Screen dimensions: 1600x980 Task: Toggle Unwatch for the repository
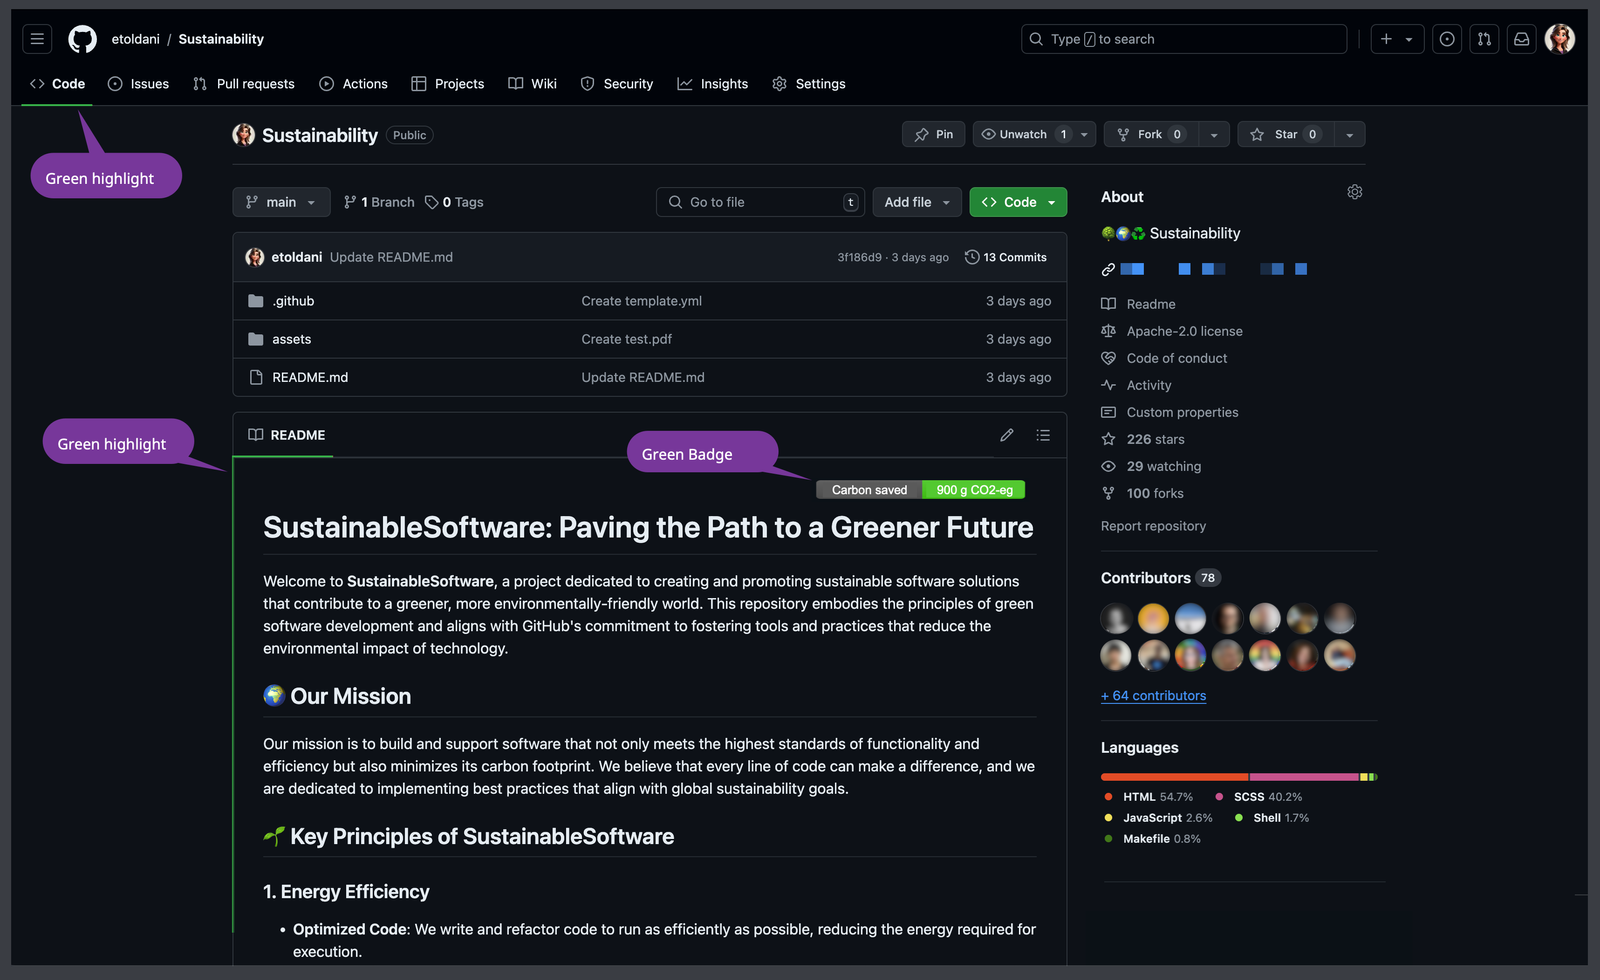(x=1022, y=134)
